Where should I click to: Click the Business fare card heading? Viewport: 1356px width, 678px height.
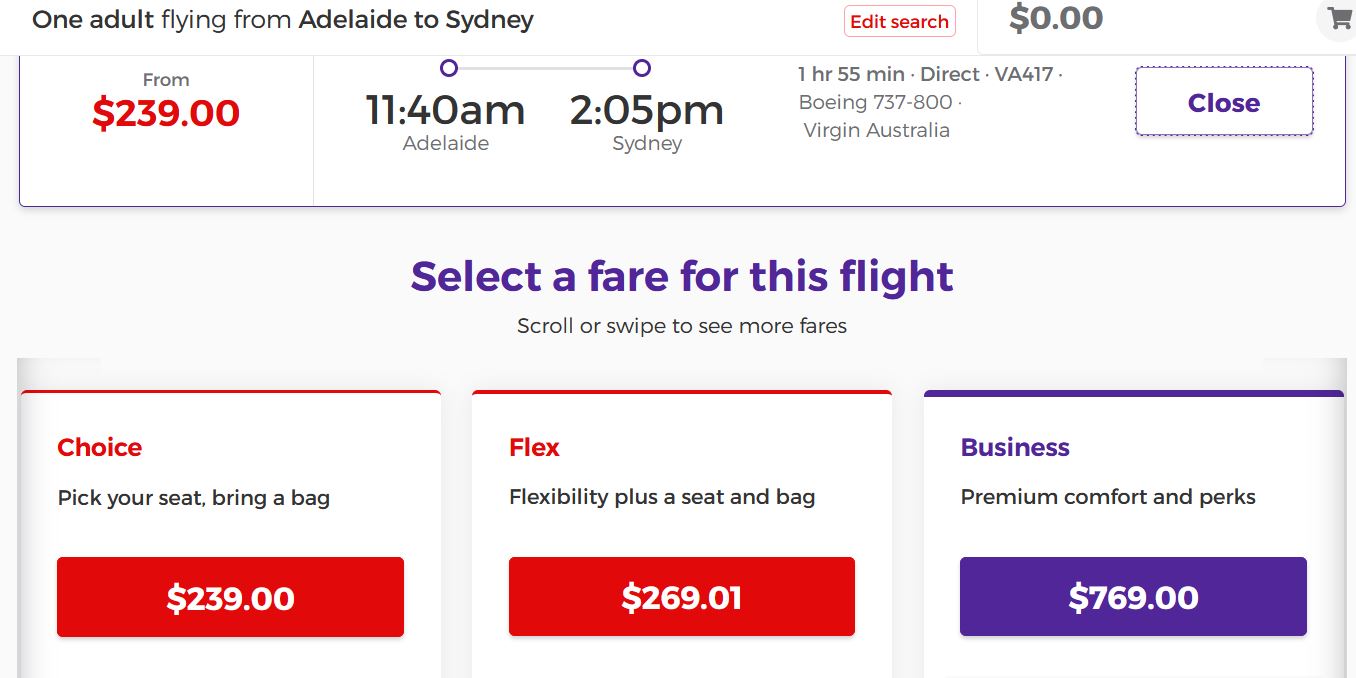1015,447
